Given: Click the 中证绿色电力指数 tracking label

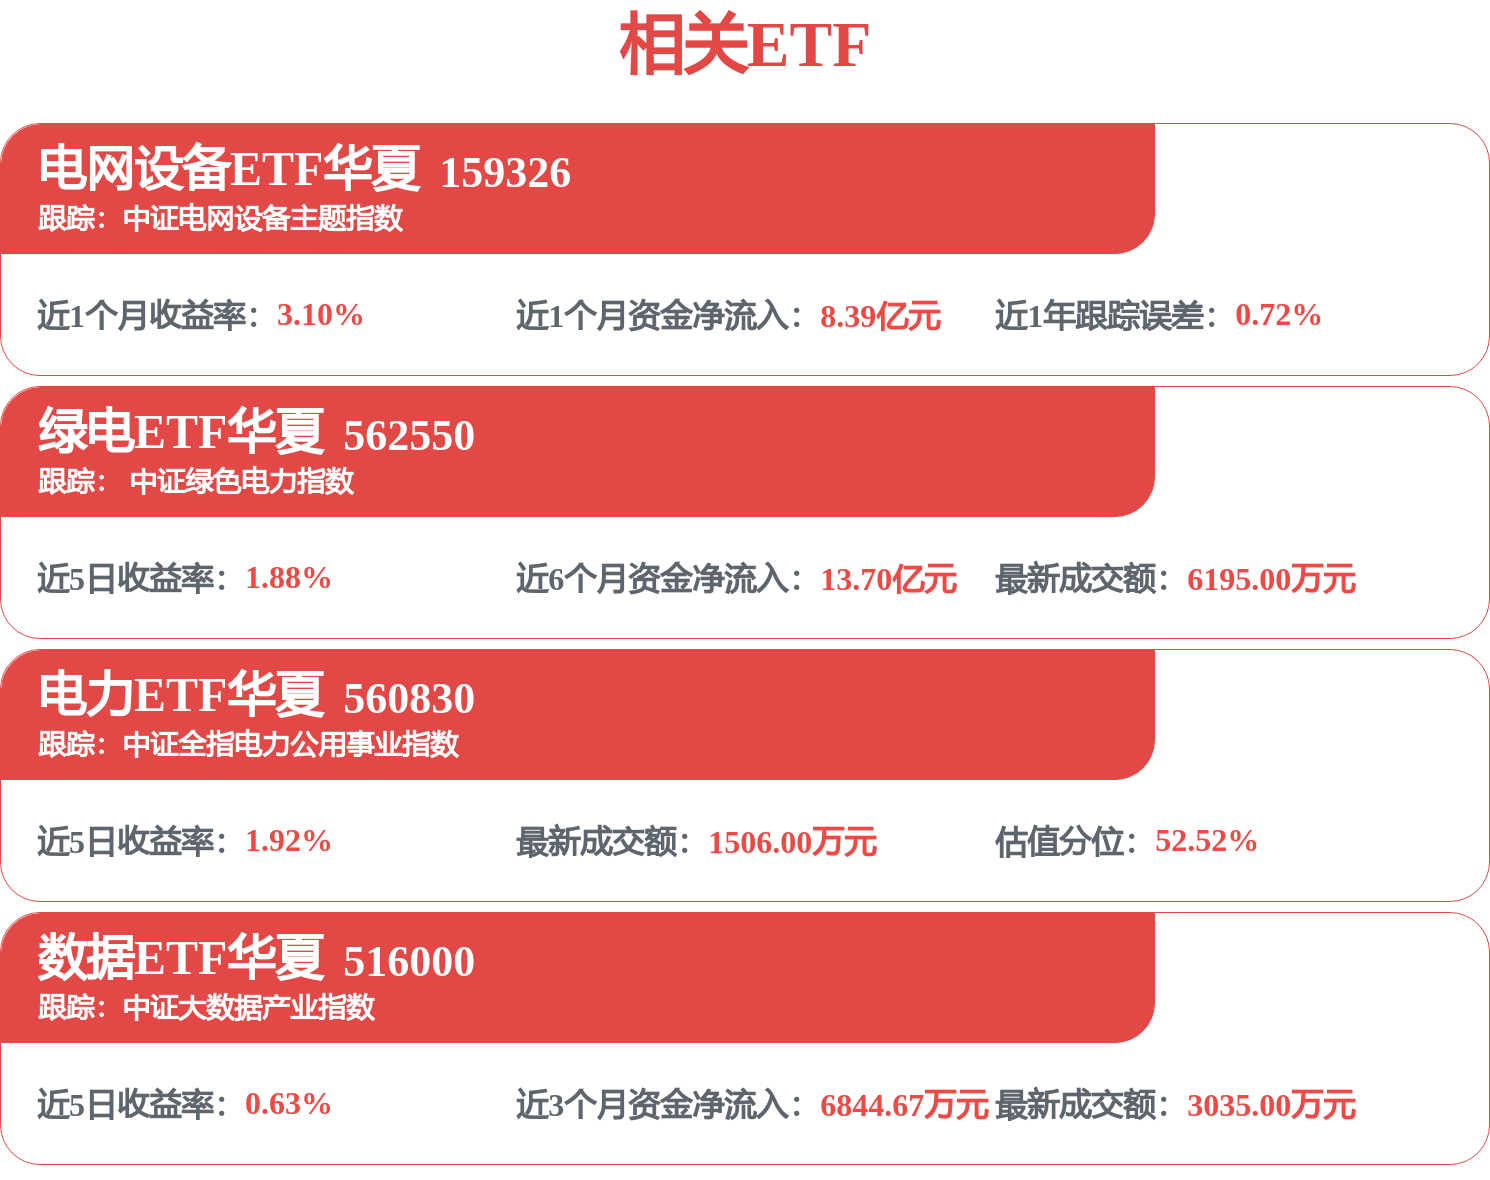Looking at the screenshot, I should coord(242,481).
